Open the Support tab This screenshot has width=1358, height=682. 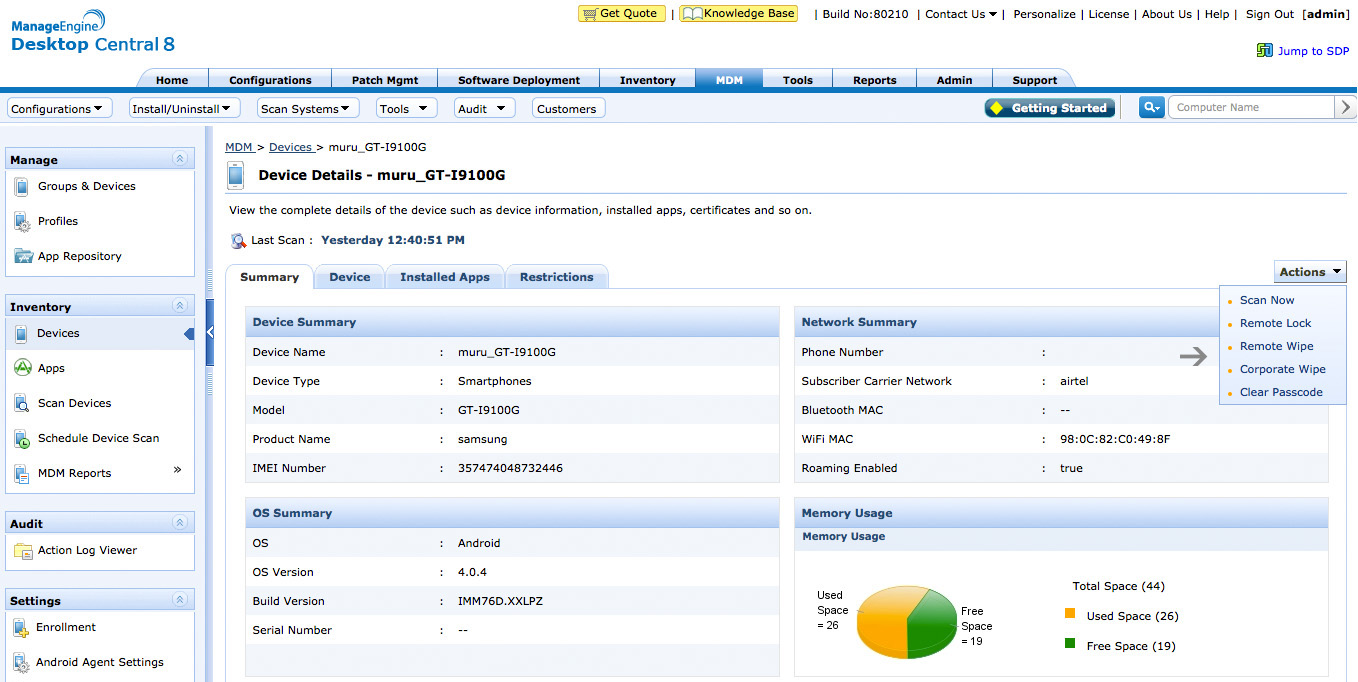[1034, 80]
